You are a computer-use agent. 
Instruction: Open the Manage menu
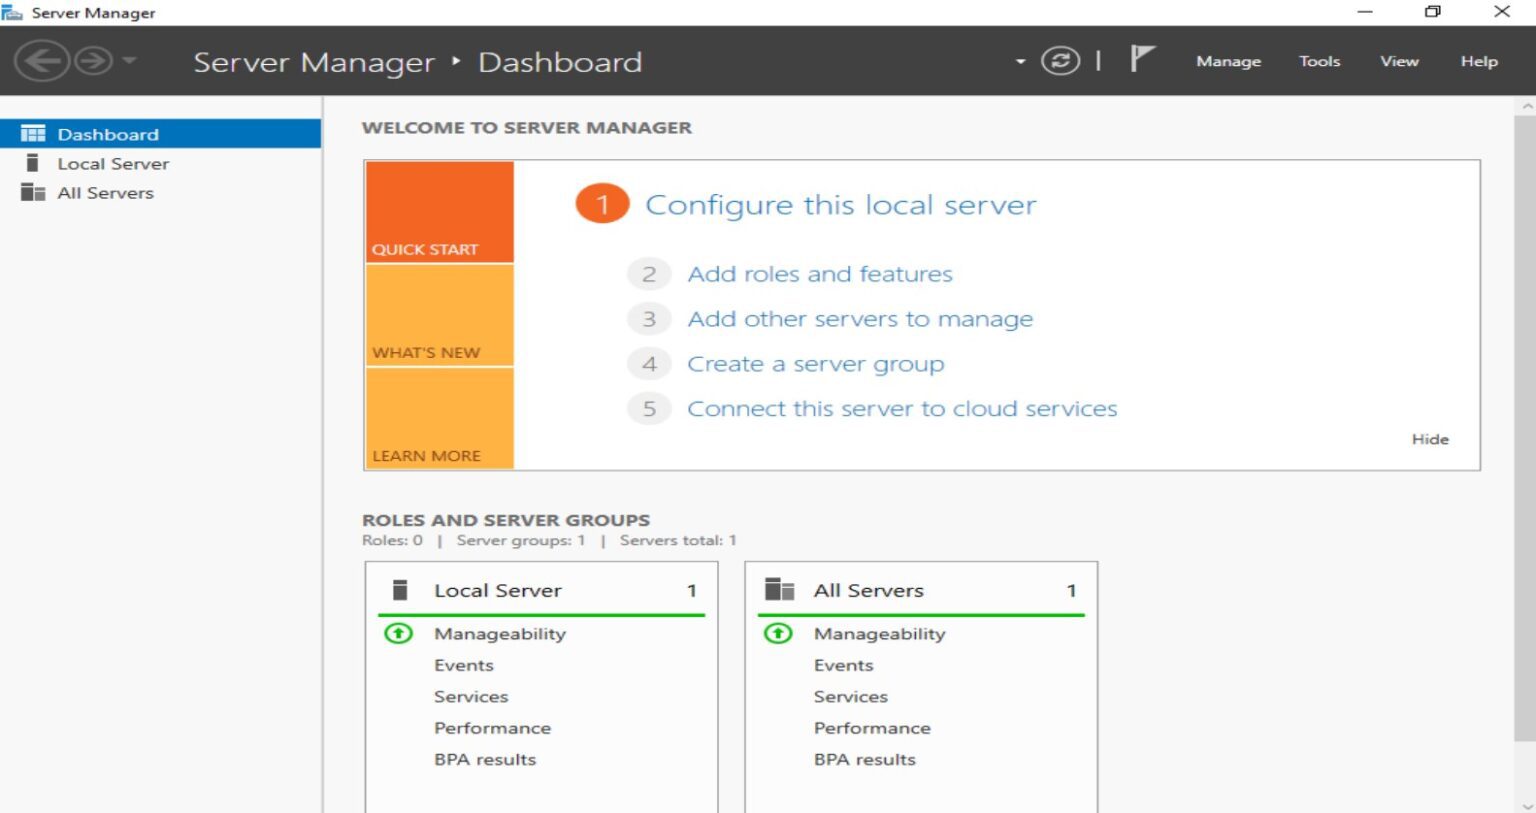(x=1228, y=61)
